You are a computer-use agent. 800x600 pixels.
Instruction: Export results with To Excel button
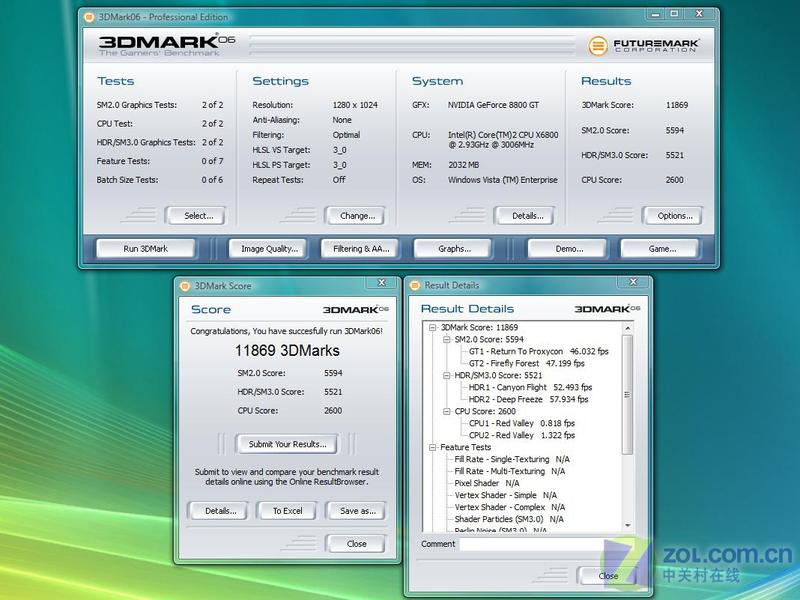coord(287,511)
